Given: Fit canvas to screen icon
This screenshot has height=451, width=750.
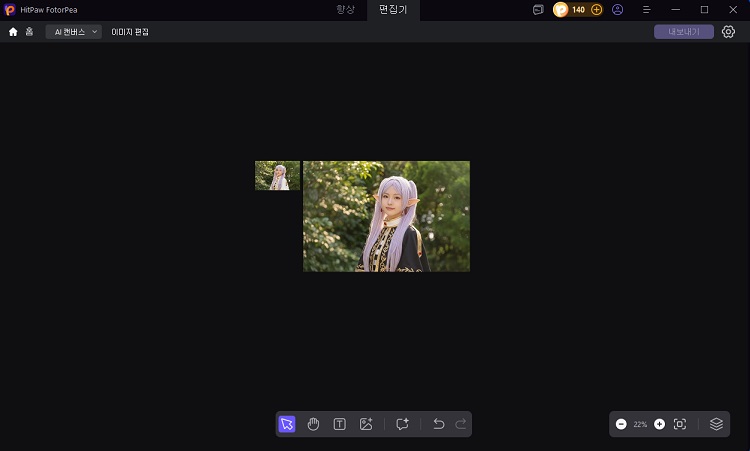Looking at the screenshot, I should pos(680,424).
